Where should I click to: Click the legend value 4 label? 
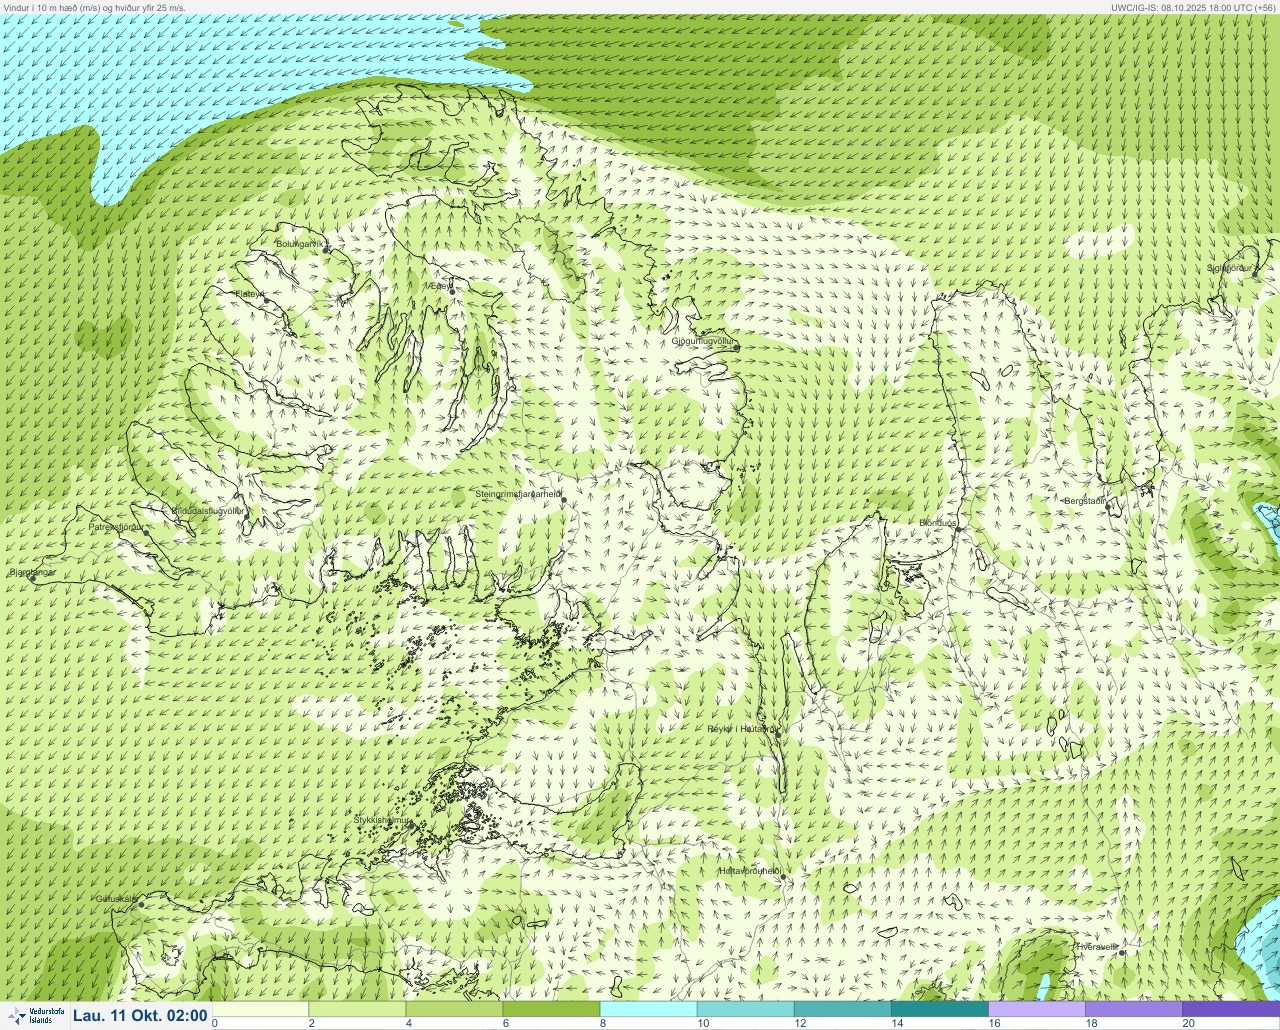(x=409, y=1023)
